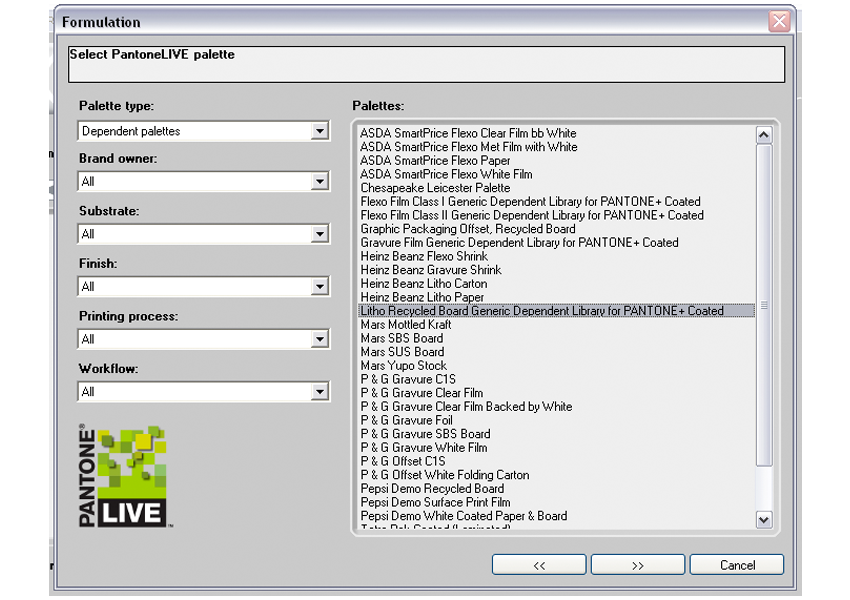The width and height of the screenshot is (850, 600).
Task: Open the Palette type dropdown
Action: click(x=320, y=131)
